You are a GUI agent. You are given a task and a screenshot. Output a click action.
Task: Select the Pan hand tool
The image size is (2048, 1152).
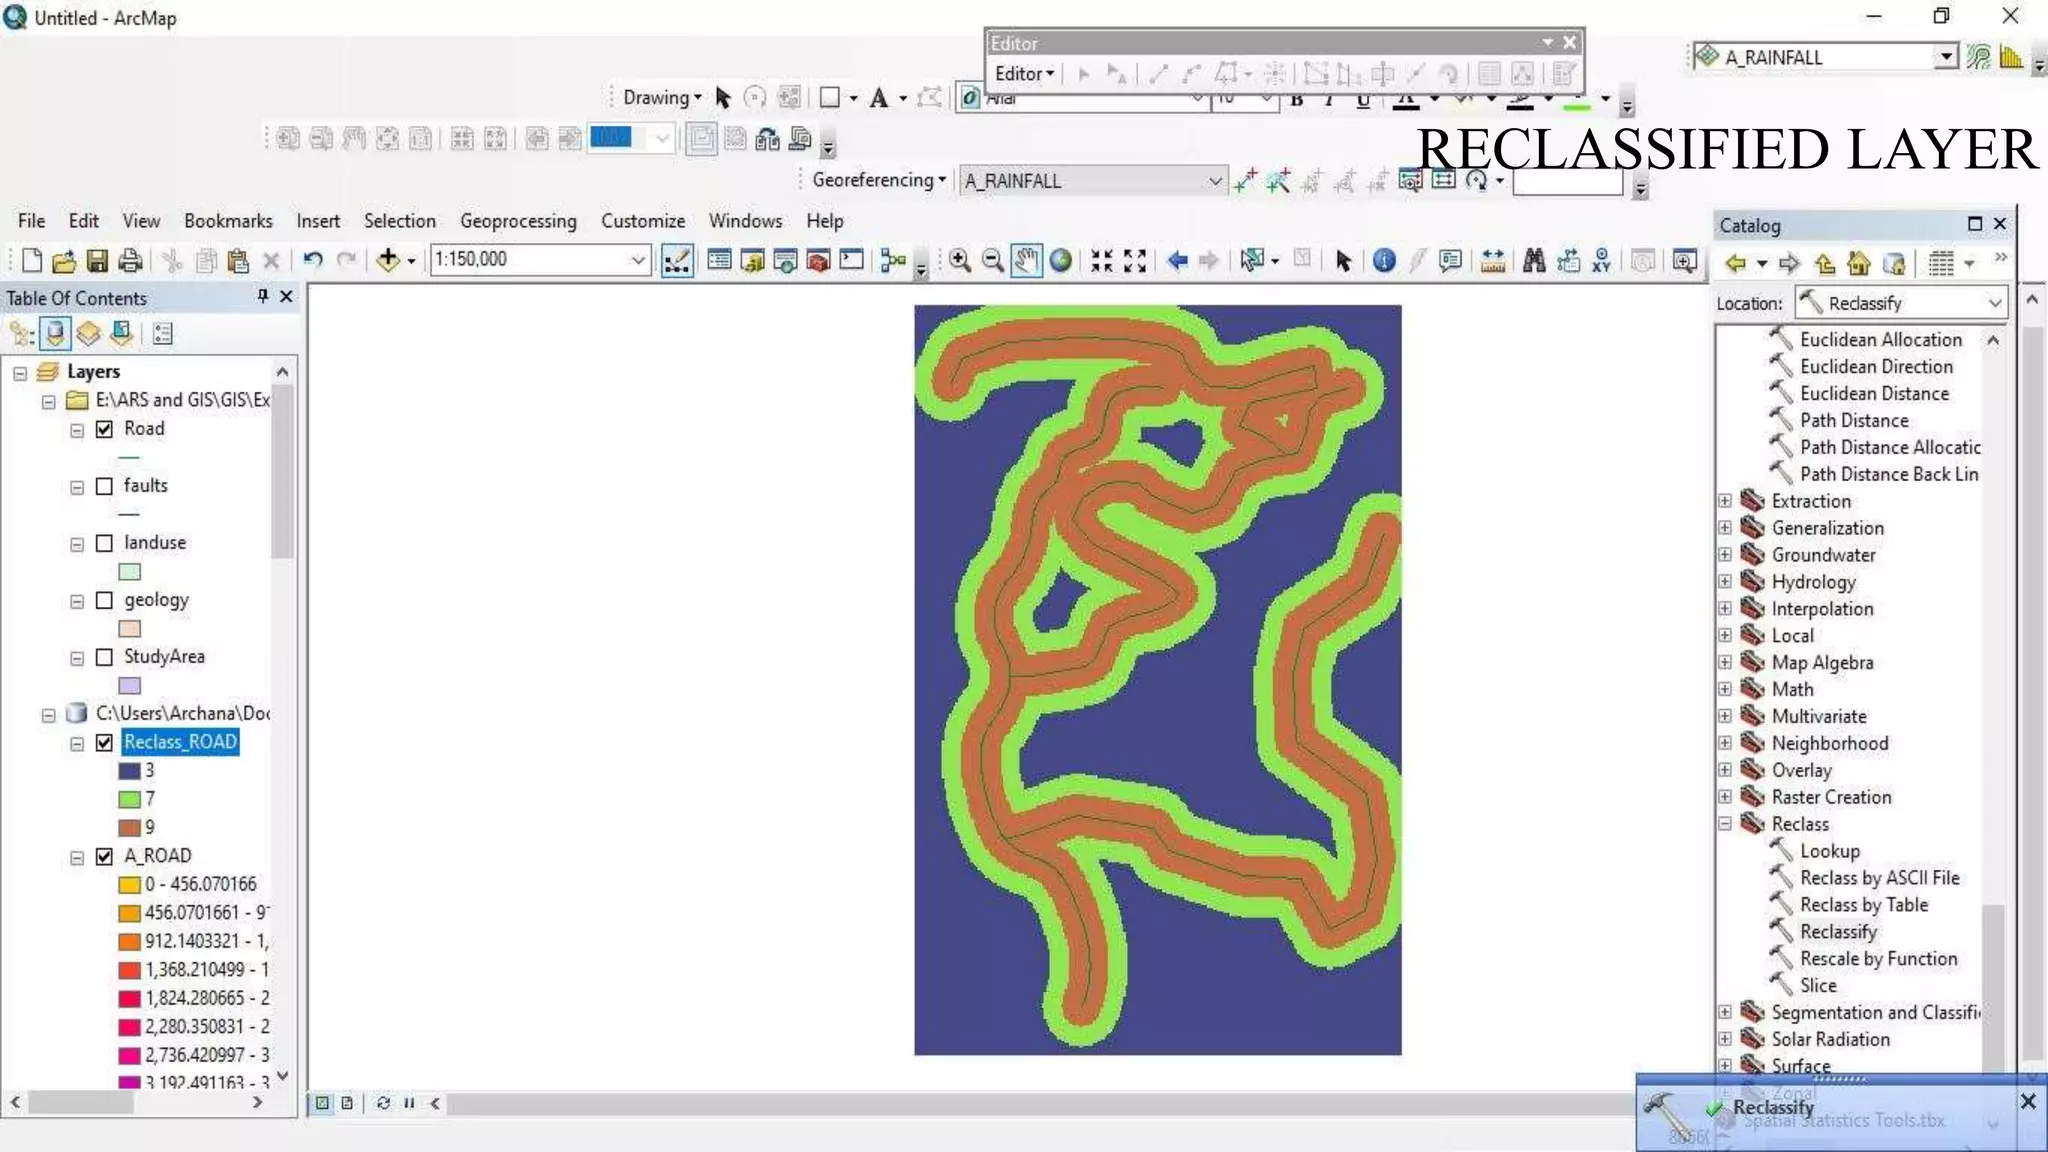coord(1026,261)
